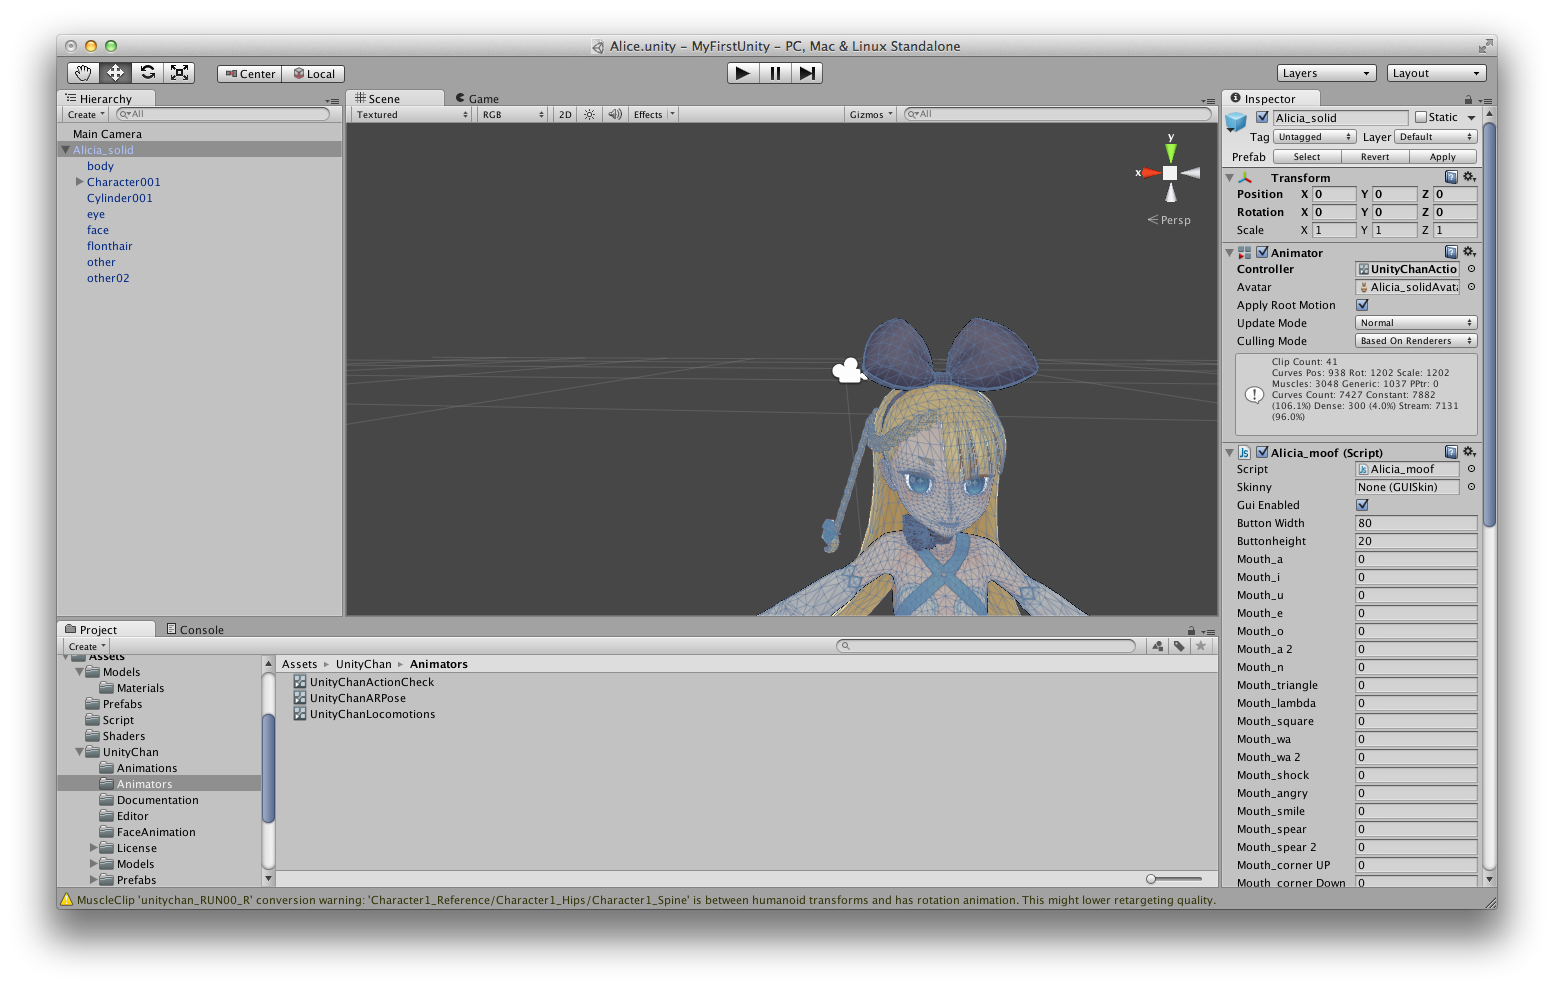Select the Move tool

coord(115,72)
